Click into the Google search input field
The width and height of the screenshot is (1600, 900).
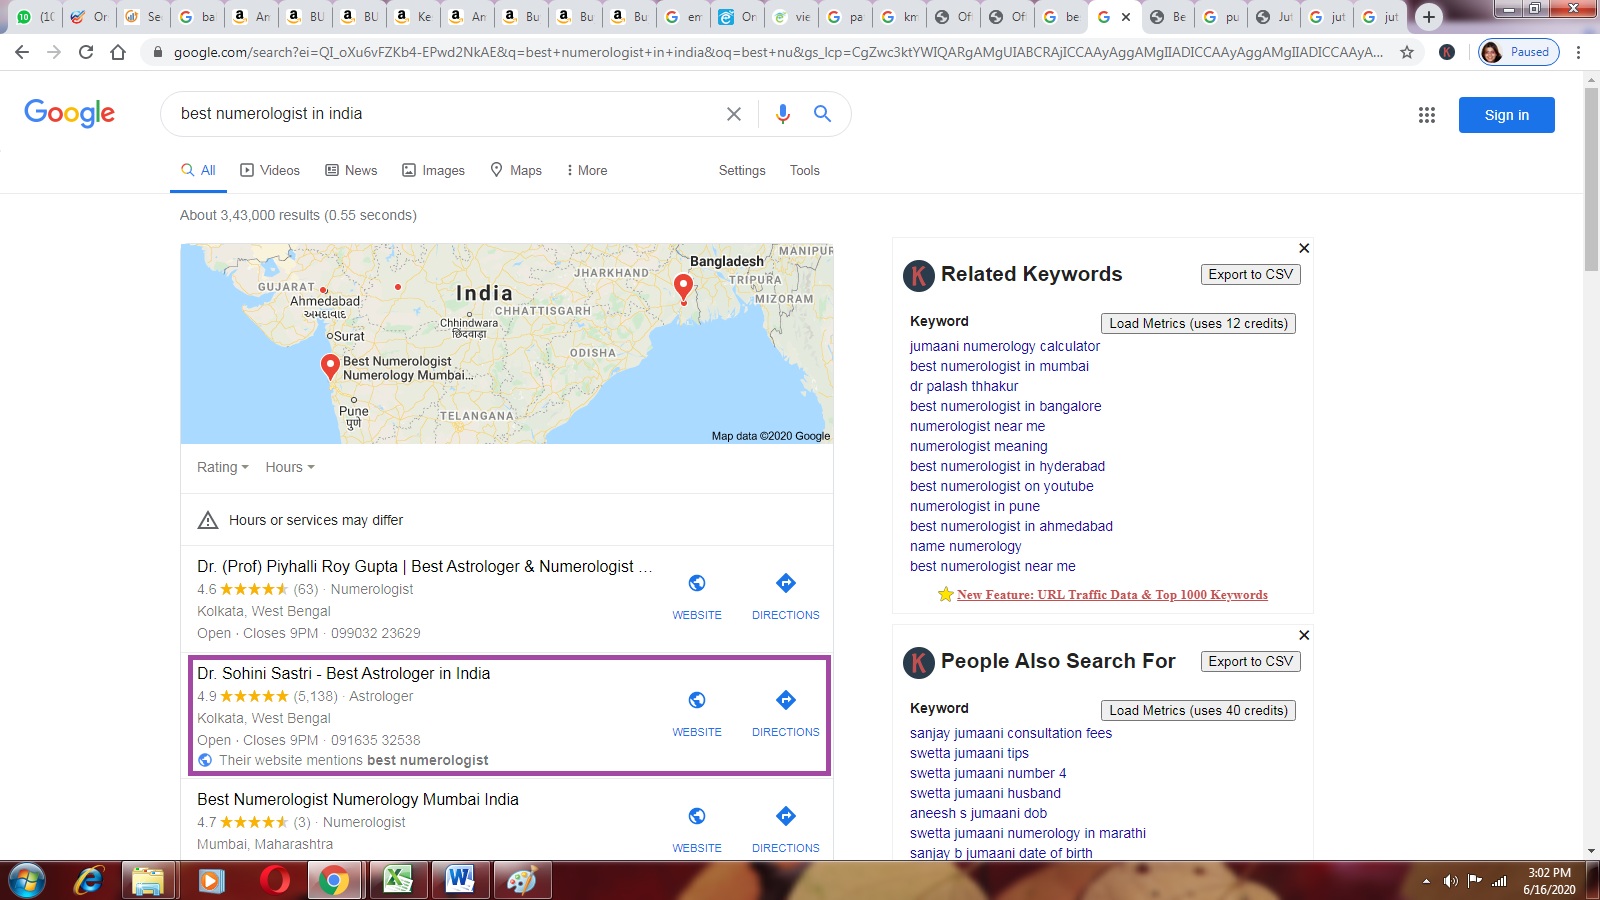click(x=445, y=114)
